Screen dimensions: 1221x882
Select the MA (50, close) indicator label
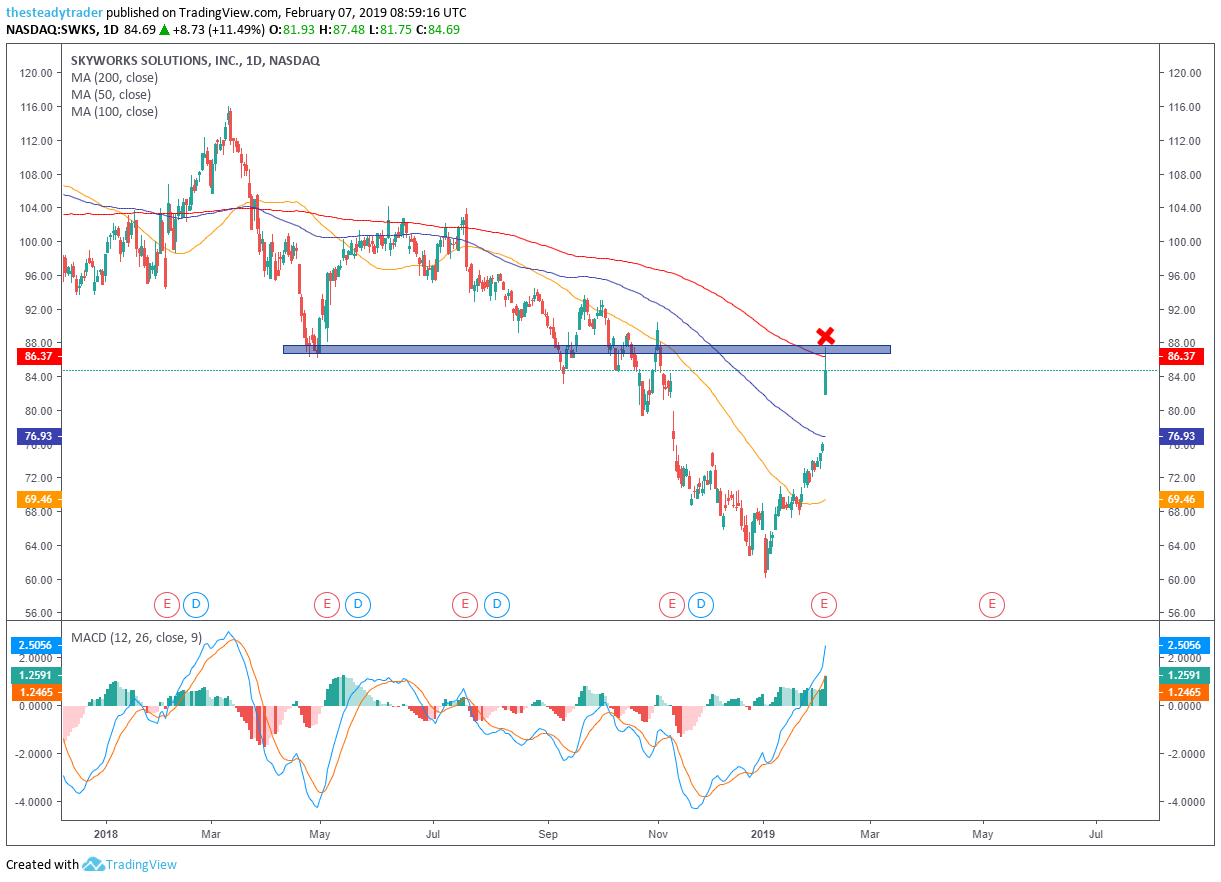coord(111,95)
